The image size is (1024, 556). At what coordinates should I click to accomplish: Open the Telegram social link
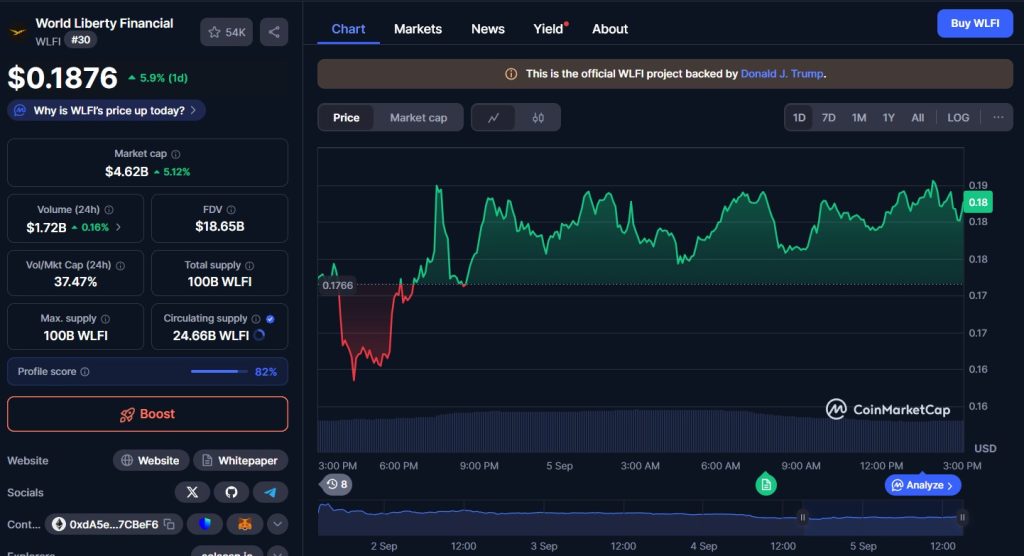269,491
